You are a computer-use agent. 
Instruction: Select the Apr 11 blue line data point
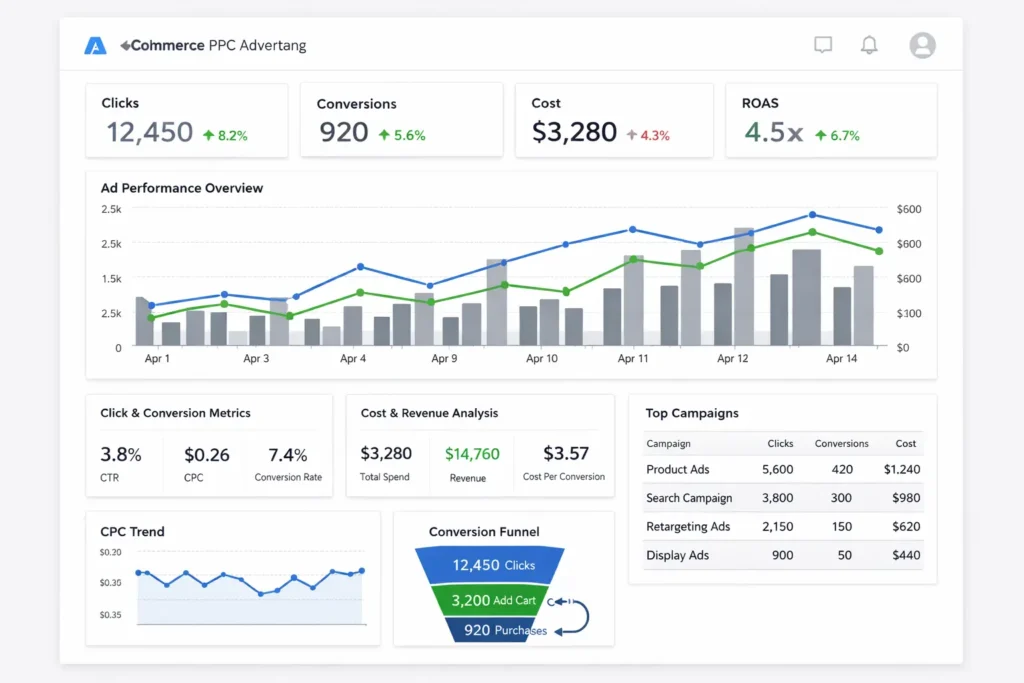[x=632, y=229]
